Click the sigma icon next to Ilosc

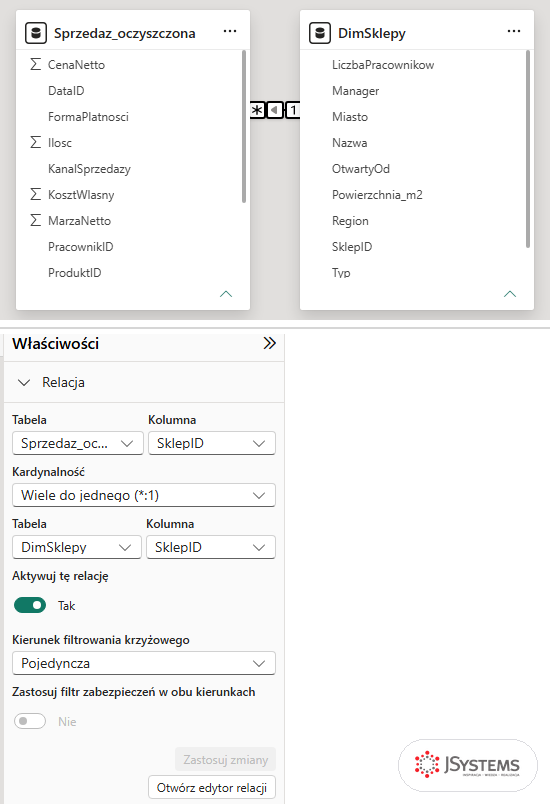[35, 142]
